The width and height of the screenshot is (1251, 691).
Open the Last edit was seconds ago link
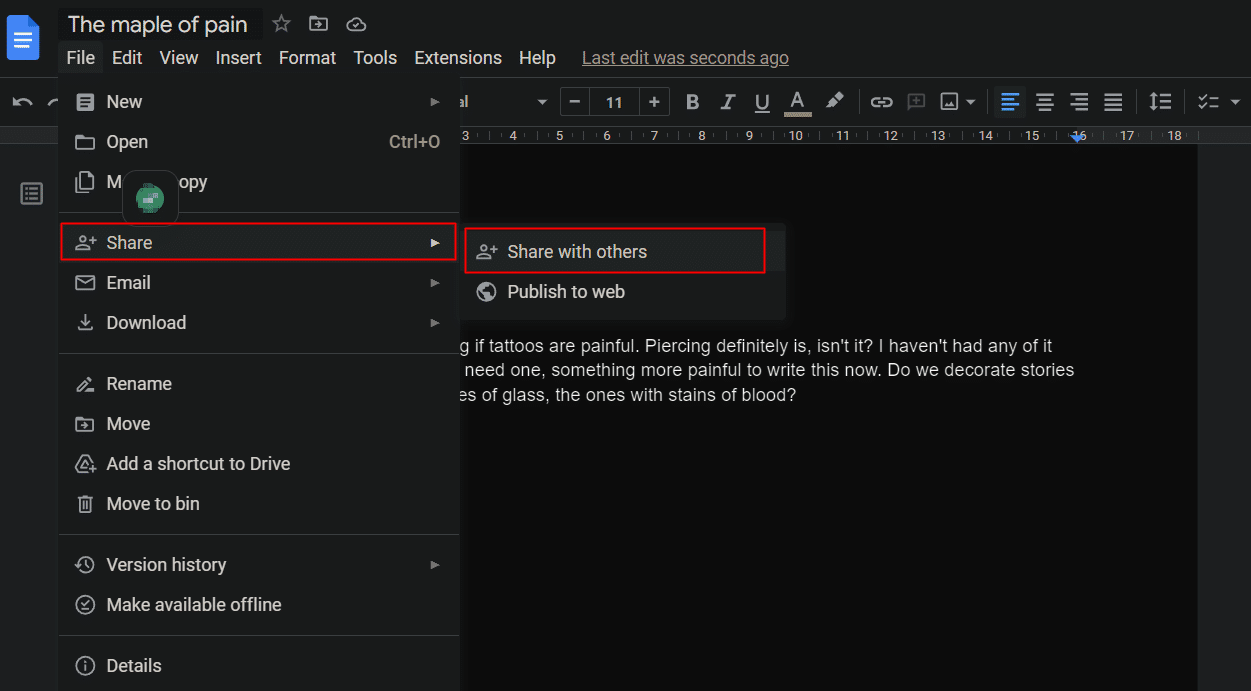point(685,58)
